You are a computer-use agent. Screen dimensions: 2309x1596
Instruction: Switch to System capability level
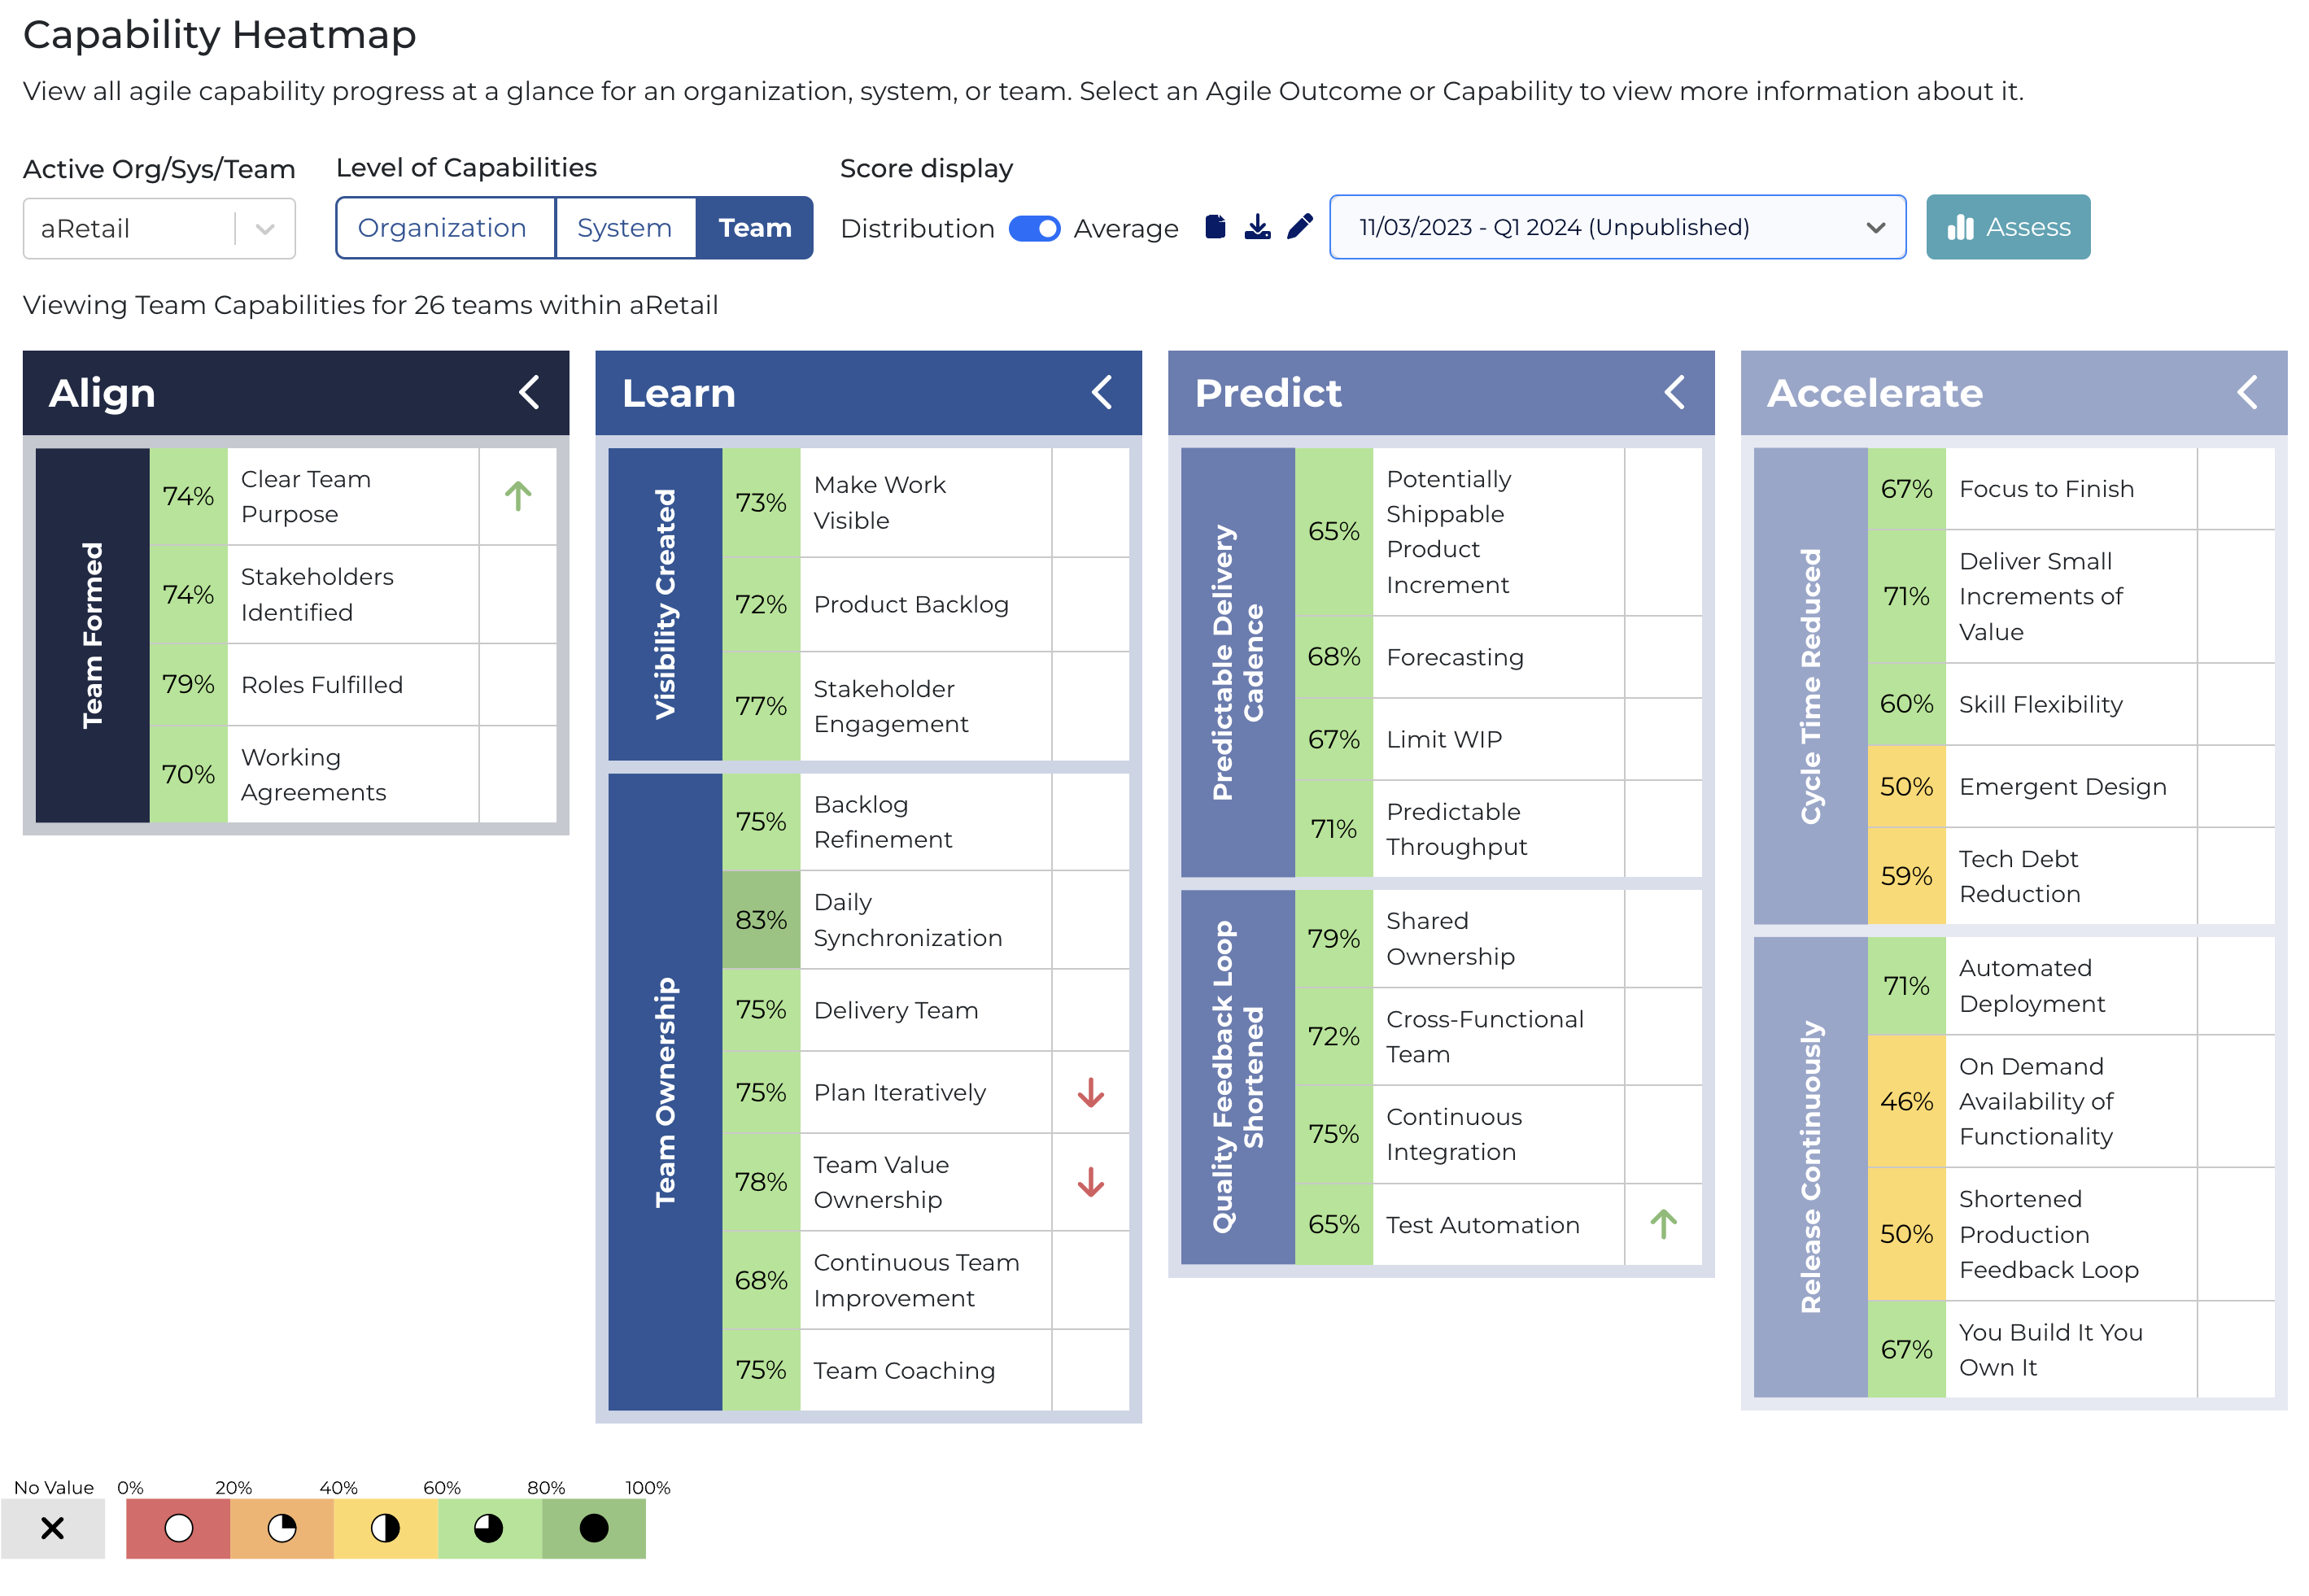point(624,228)
